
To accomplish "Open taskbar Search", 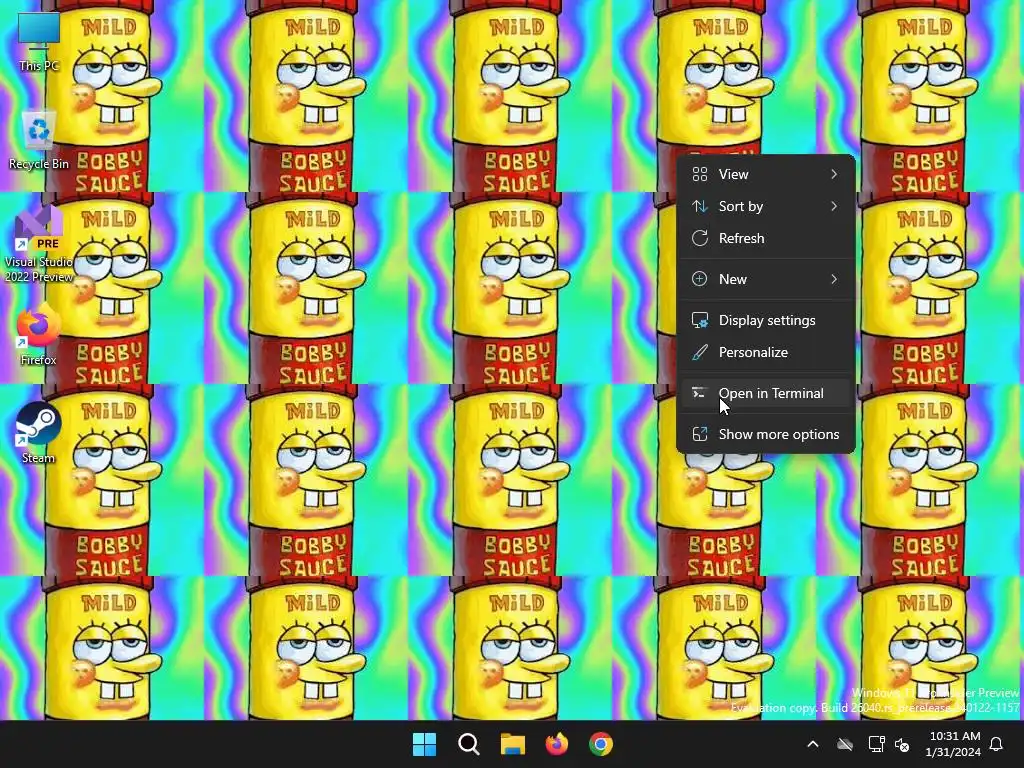I will click(469, 744).
